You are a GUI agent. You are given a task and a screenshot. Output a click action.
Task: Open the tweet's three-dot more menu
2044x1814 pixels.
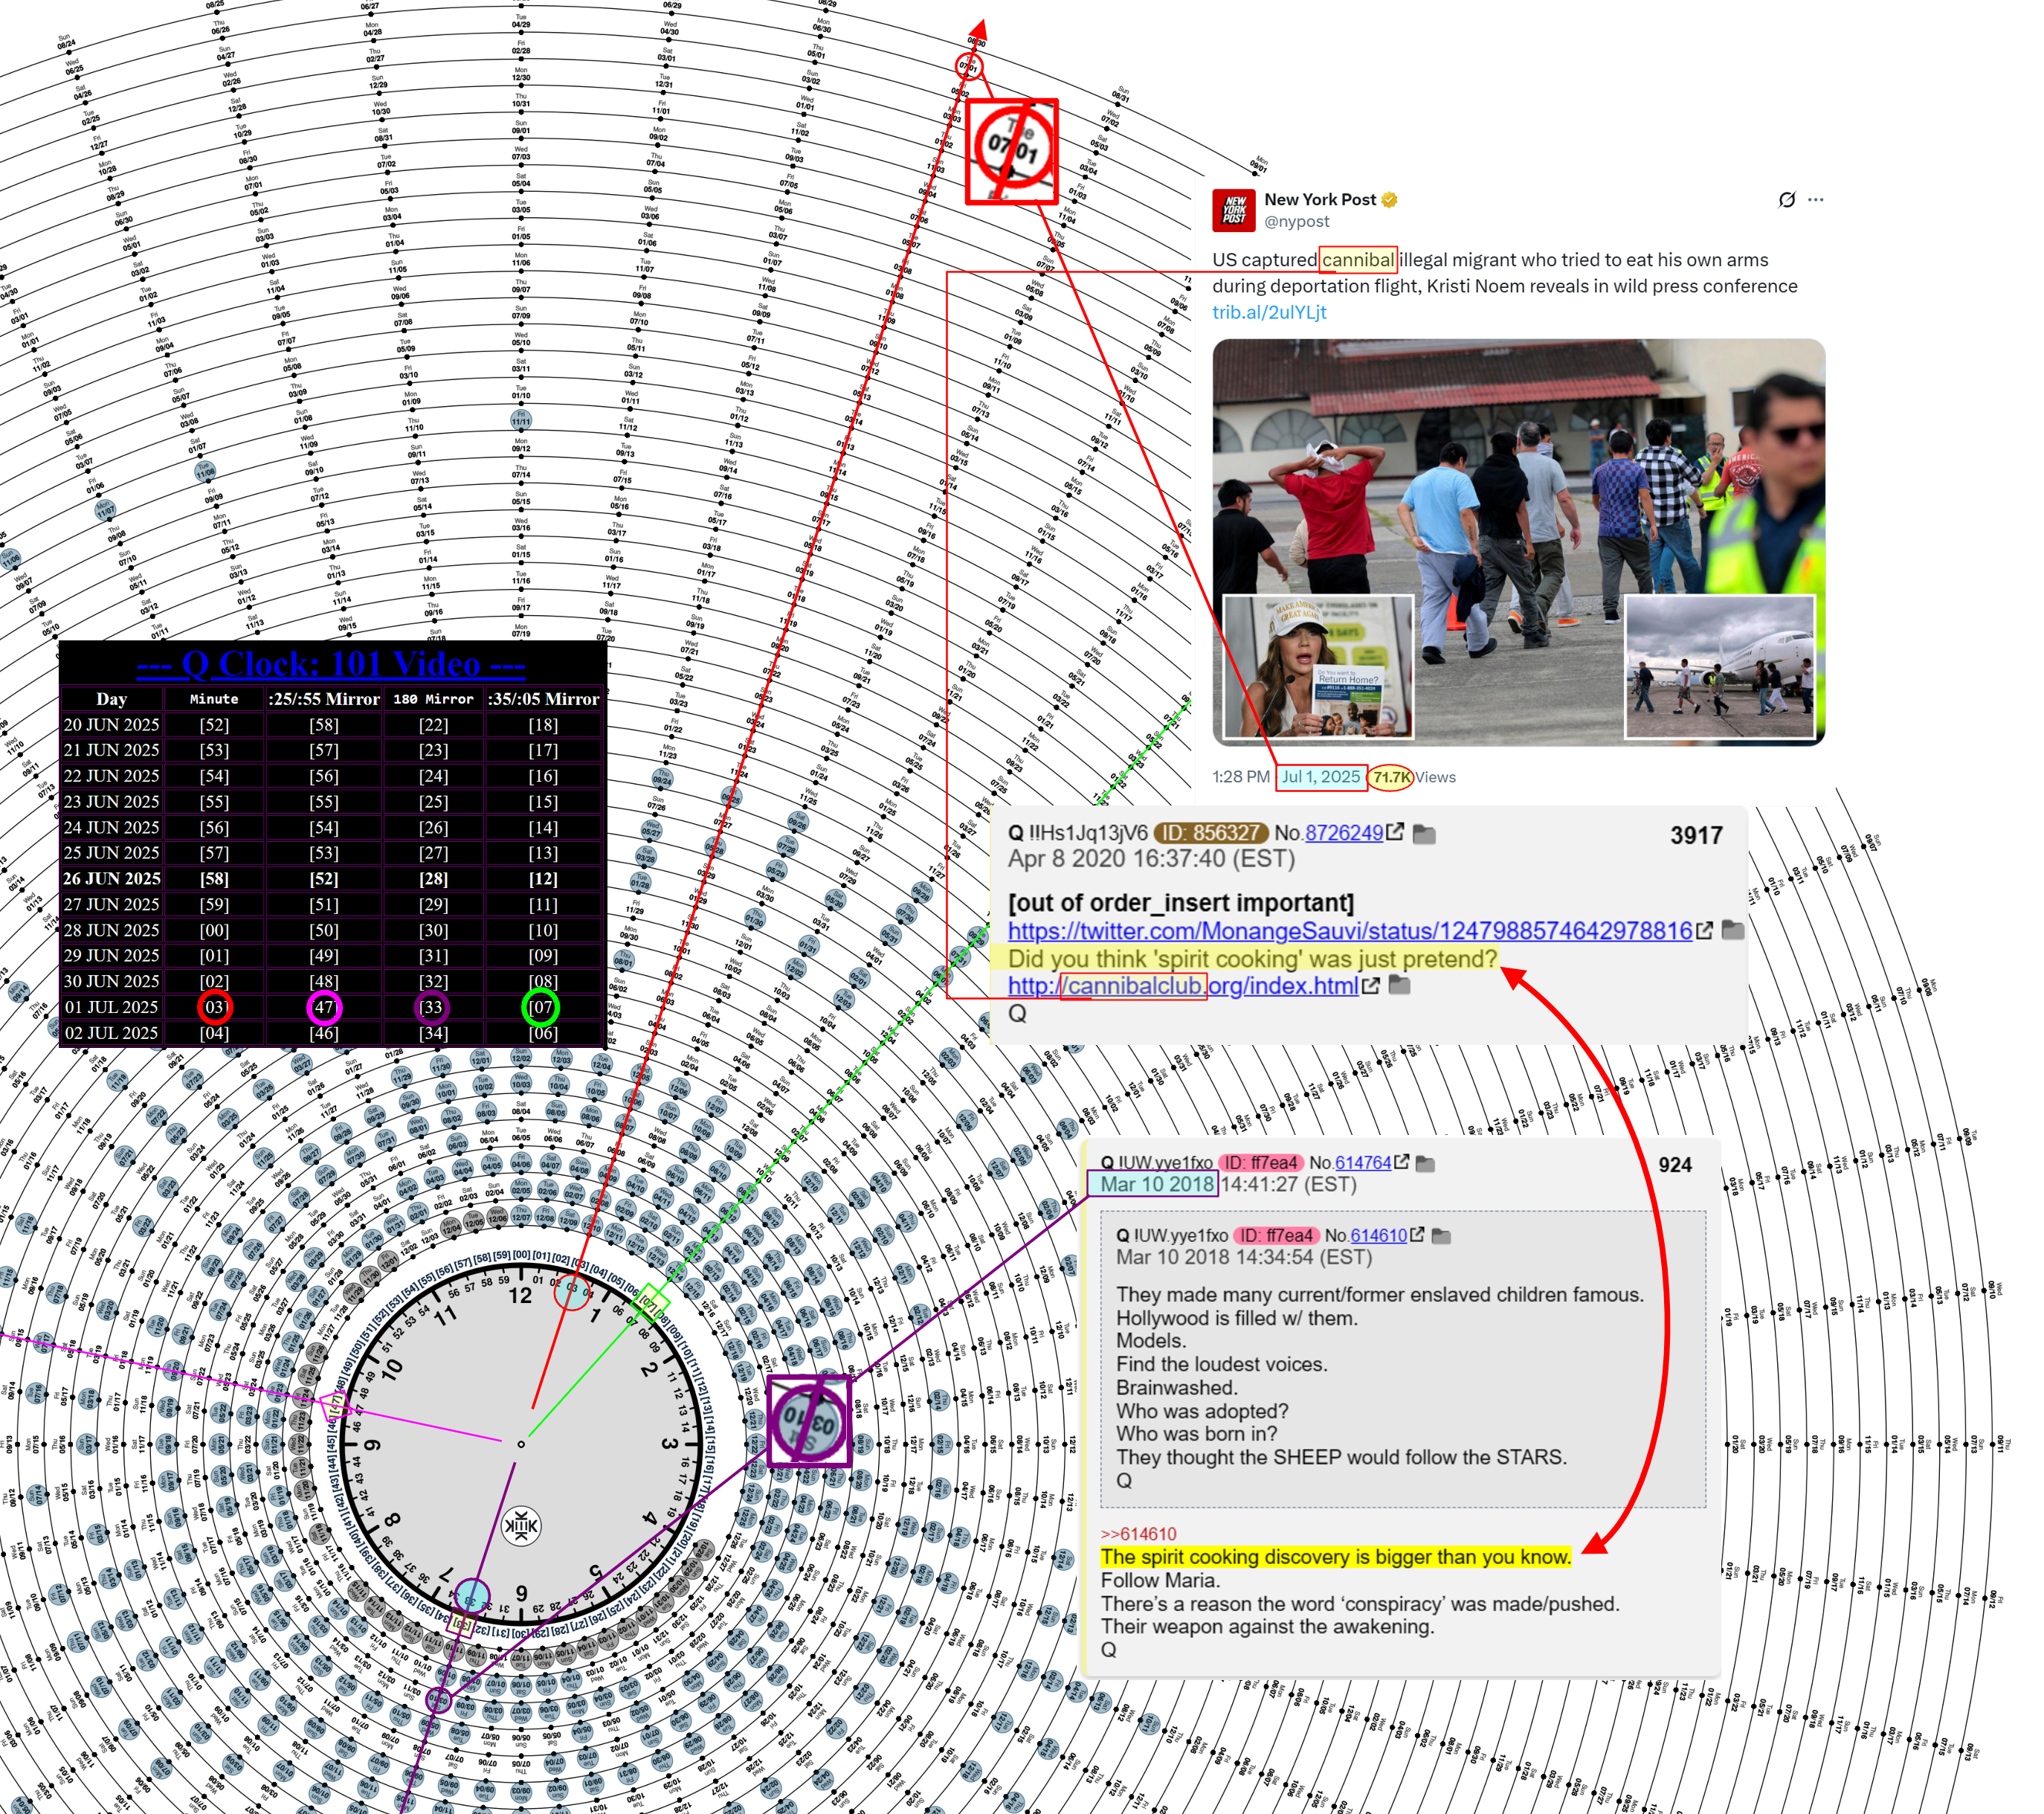pyautogui.click(x=1816, y=200)
